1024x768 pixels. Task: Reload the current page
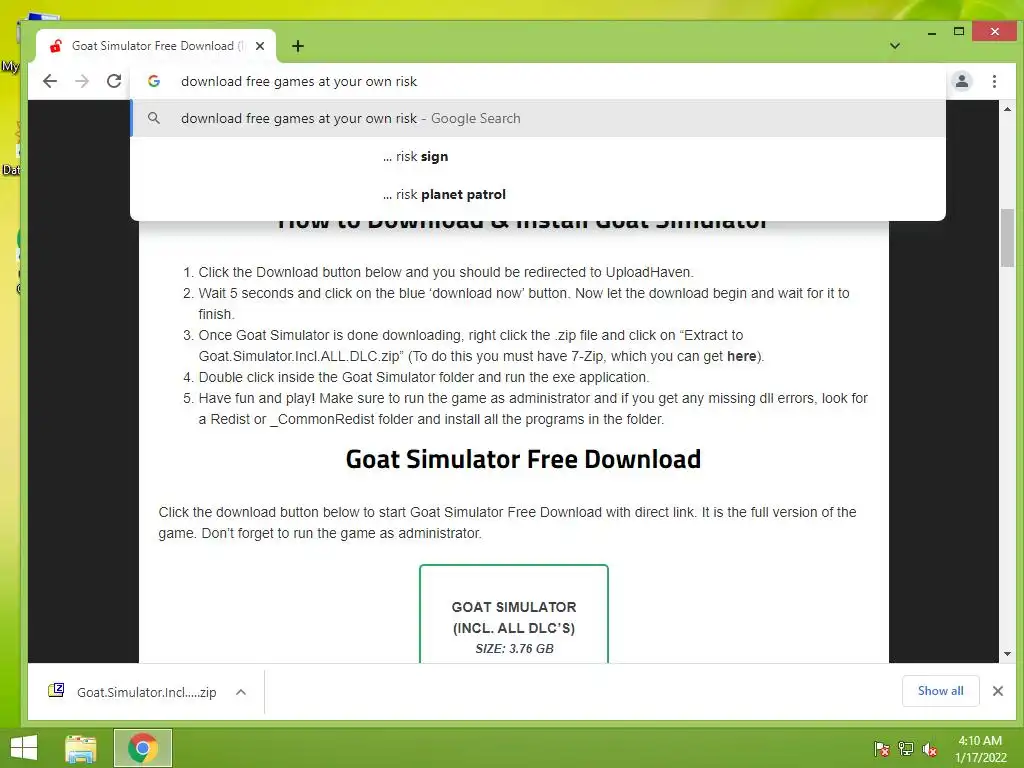[114, 81]
